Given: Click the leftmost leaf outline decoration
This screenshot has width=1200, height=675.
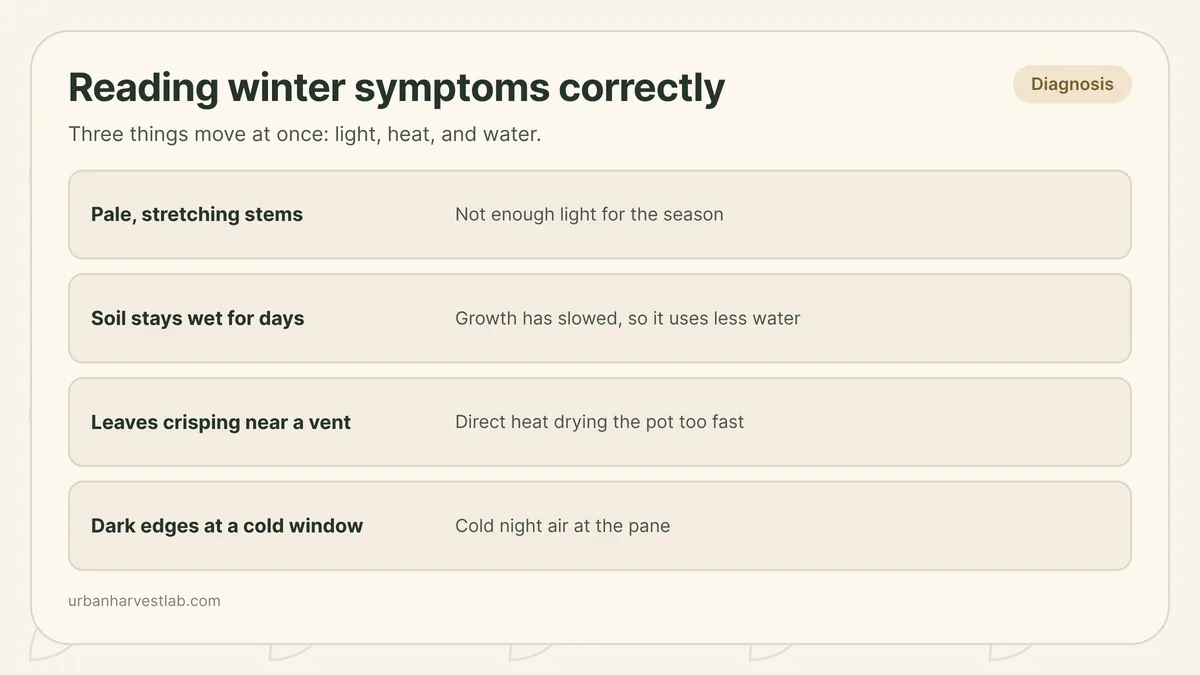Looking at the screenshot, I should click(50, 651).
